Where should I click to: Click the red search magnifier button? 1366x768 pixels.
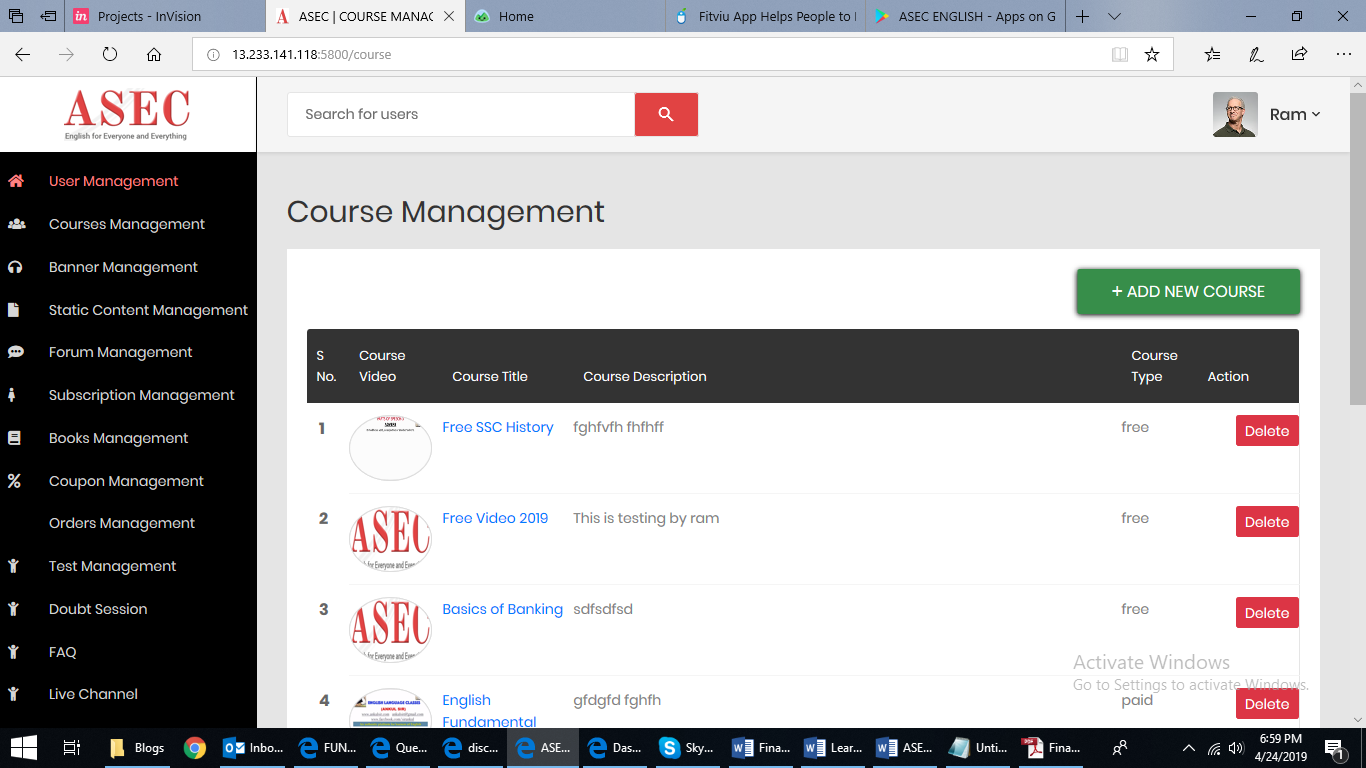tap(666, 114)
